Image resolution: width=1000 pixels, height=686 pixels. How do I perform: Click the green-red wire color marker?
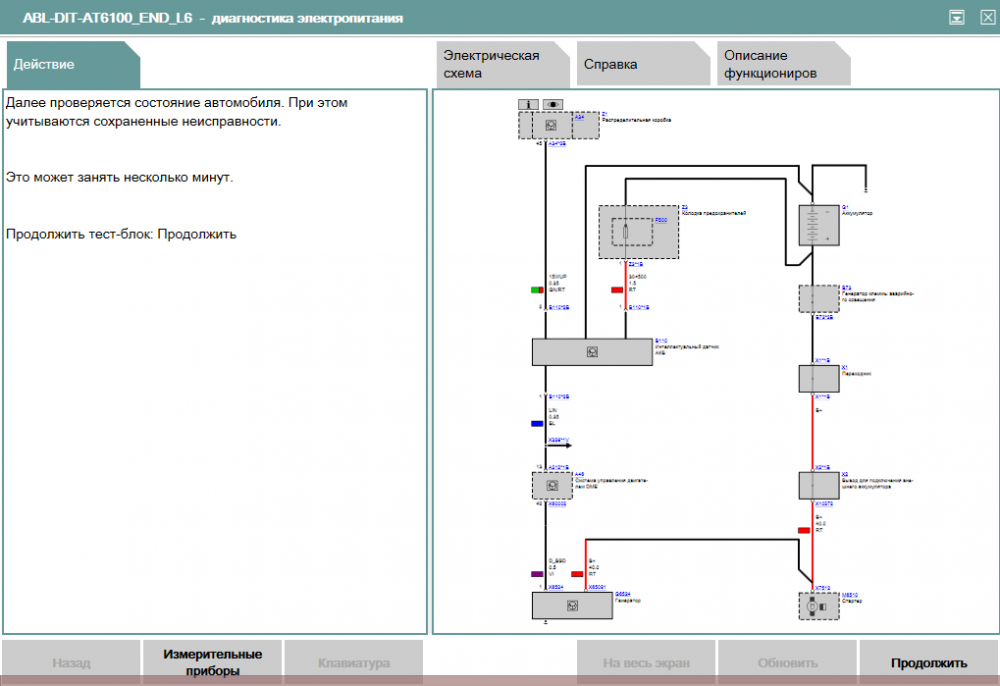(x=536, y=290)
